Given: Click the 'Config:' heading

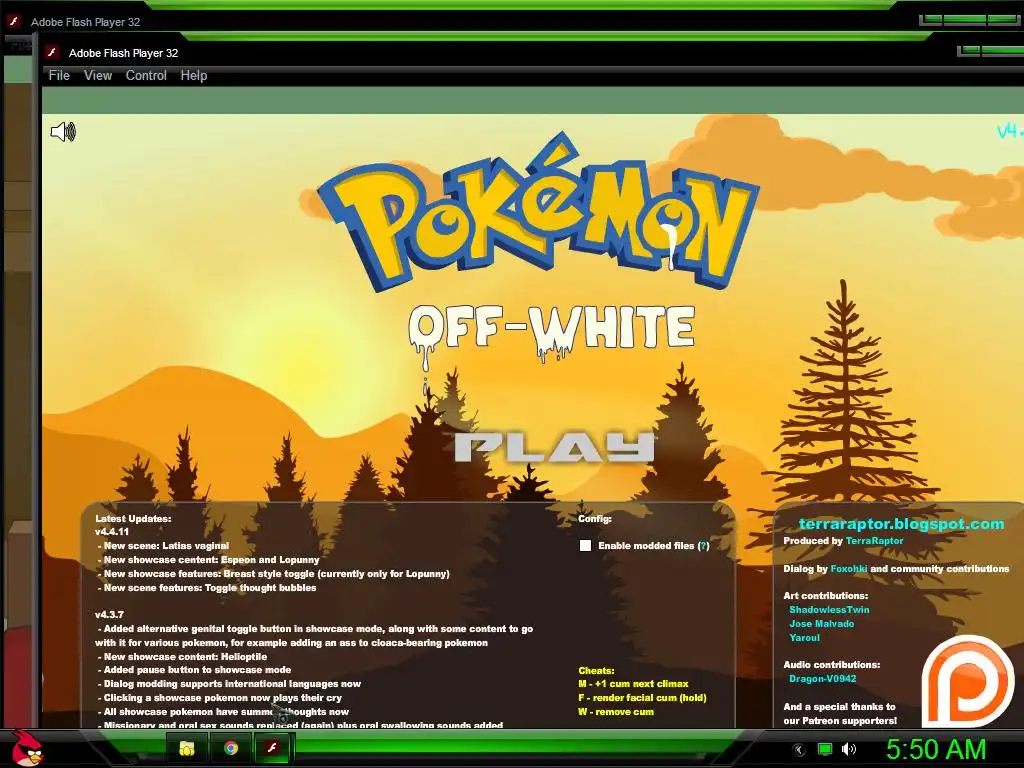Looking at the screenshot, I should tap(595, 519).
